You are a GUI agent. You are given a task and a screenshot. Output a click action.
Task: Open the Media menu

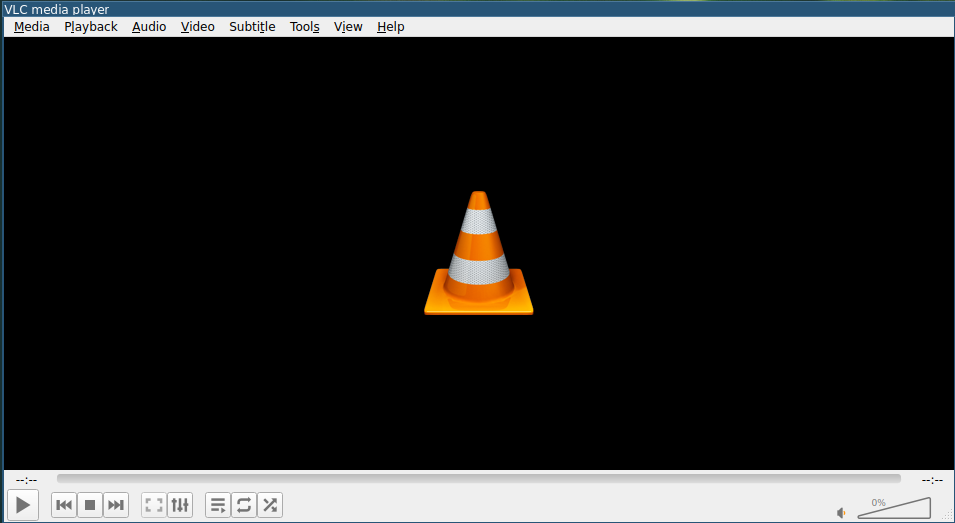click(32, 27)
